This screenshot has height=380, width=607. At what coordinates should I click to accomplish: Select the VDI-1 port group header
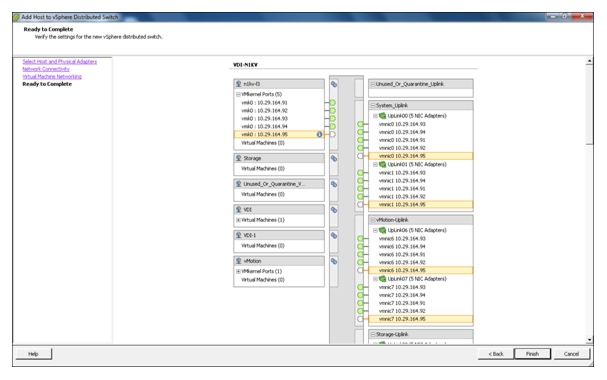[x=279, y=235]
